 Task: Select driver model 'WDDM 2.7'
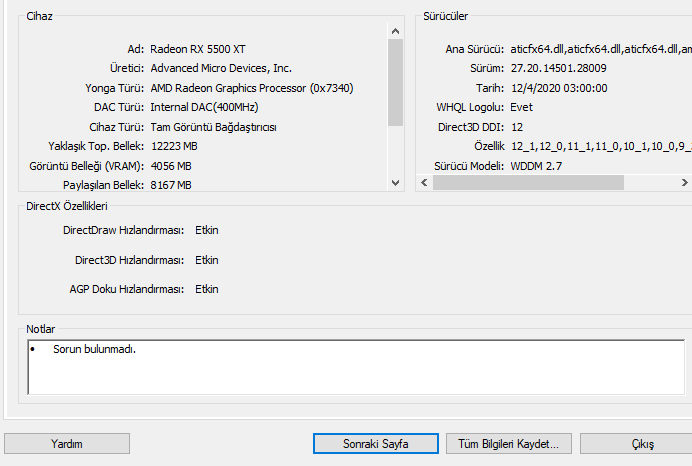coord(536,166)
